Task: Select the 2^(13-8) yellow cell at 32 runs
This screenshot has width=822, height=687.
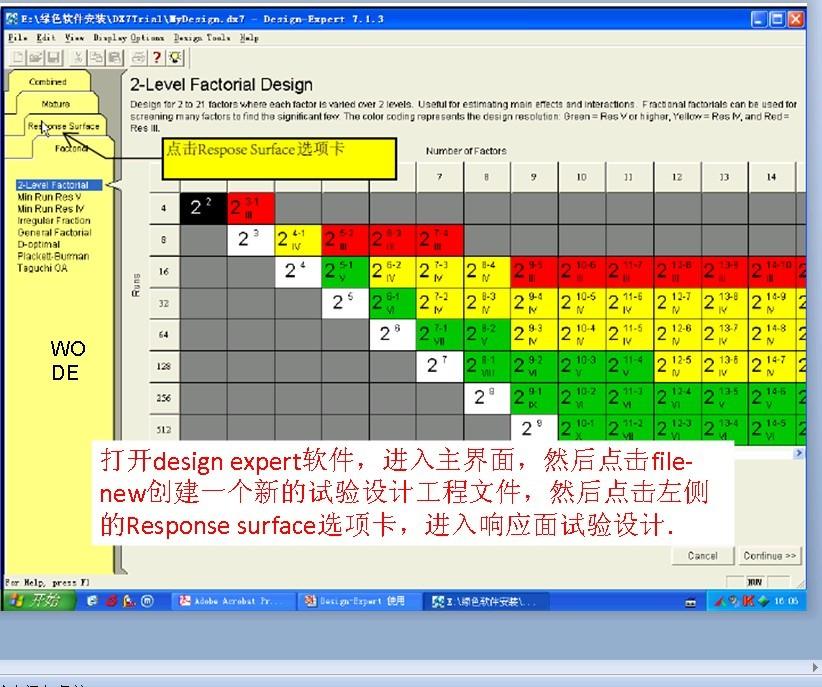Action: click(x=724, y=303)
